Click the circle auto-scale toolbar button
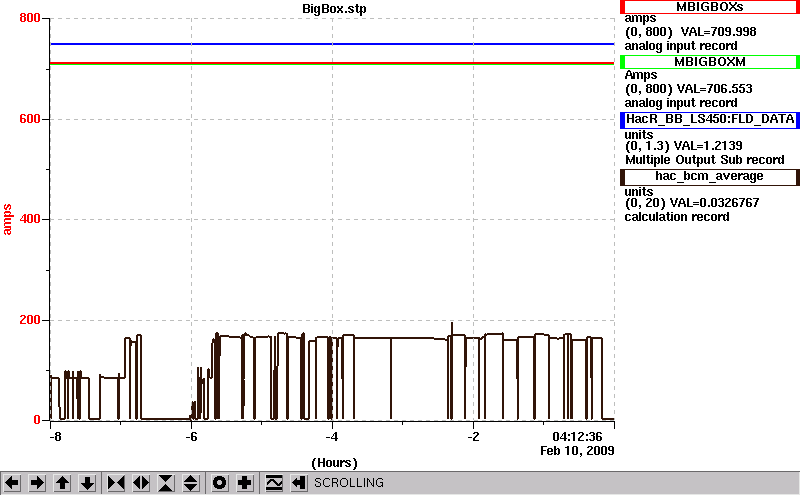This screenshot has width=800, height=495. pyautogui.click(x=219, y=483)
